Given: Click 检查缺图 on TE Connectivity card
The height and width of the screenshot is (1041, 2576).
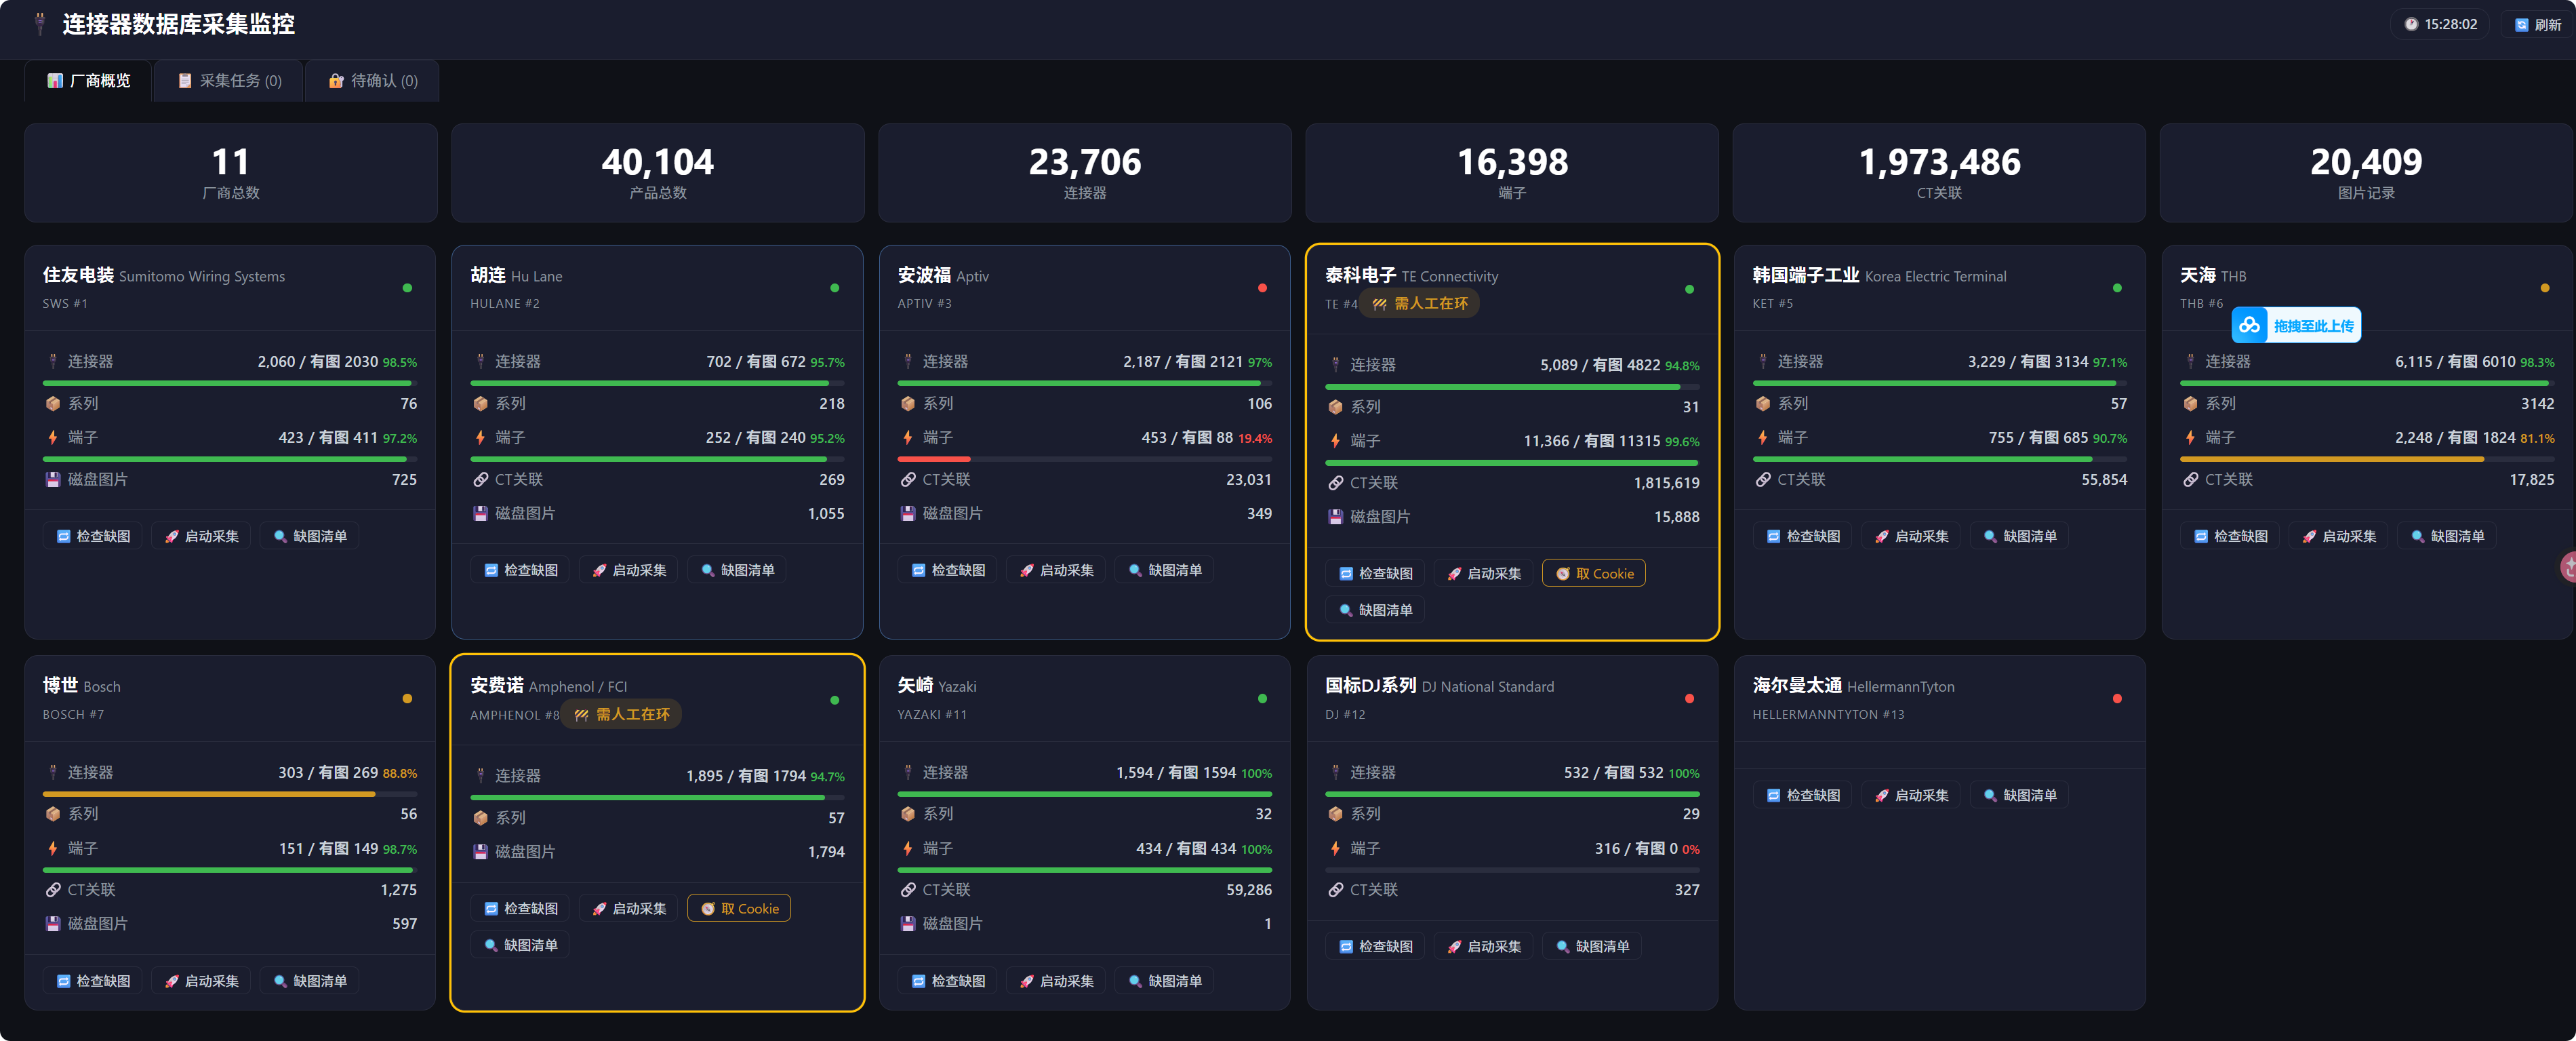Looking at the screenshot, I should pos(1376,574).
